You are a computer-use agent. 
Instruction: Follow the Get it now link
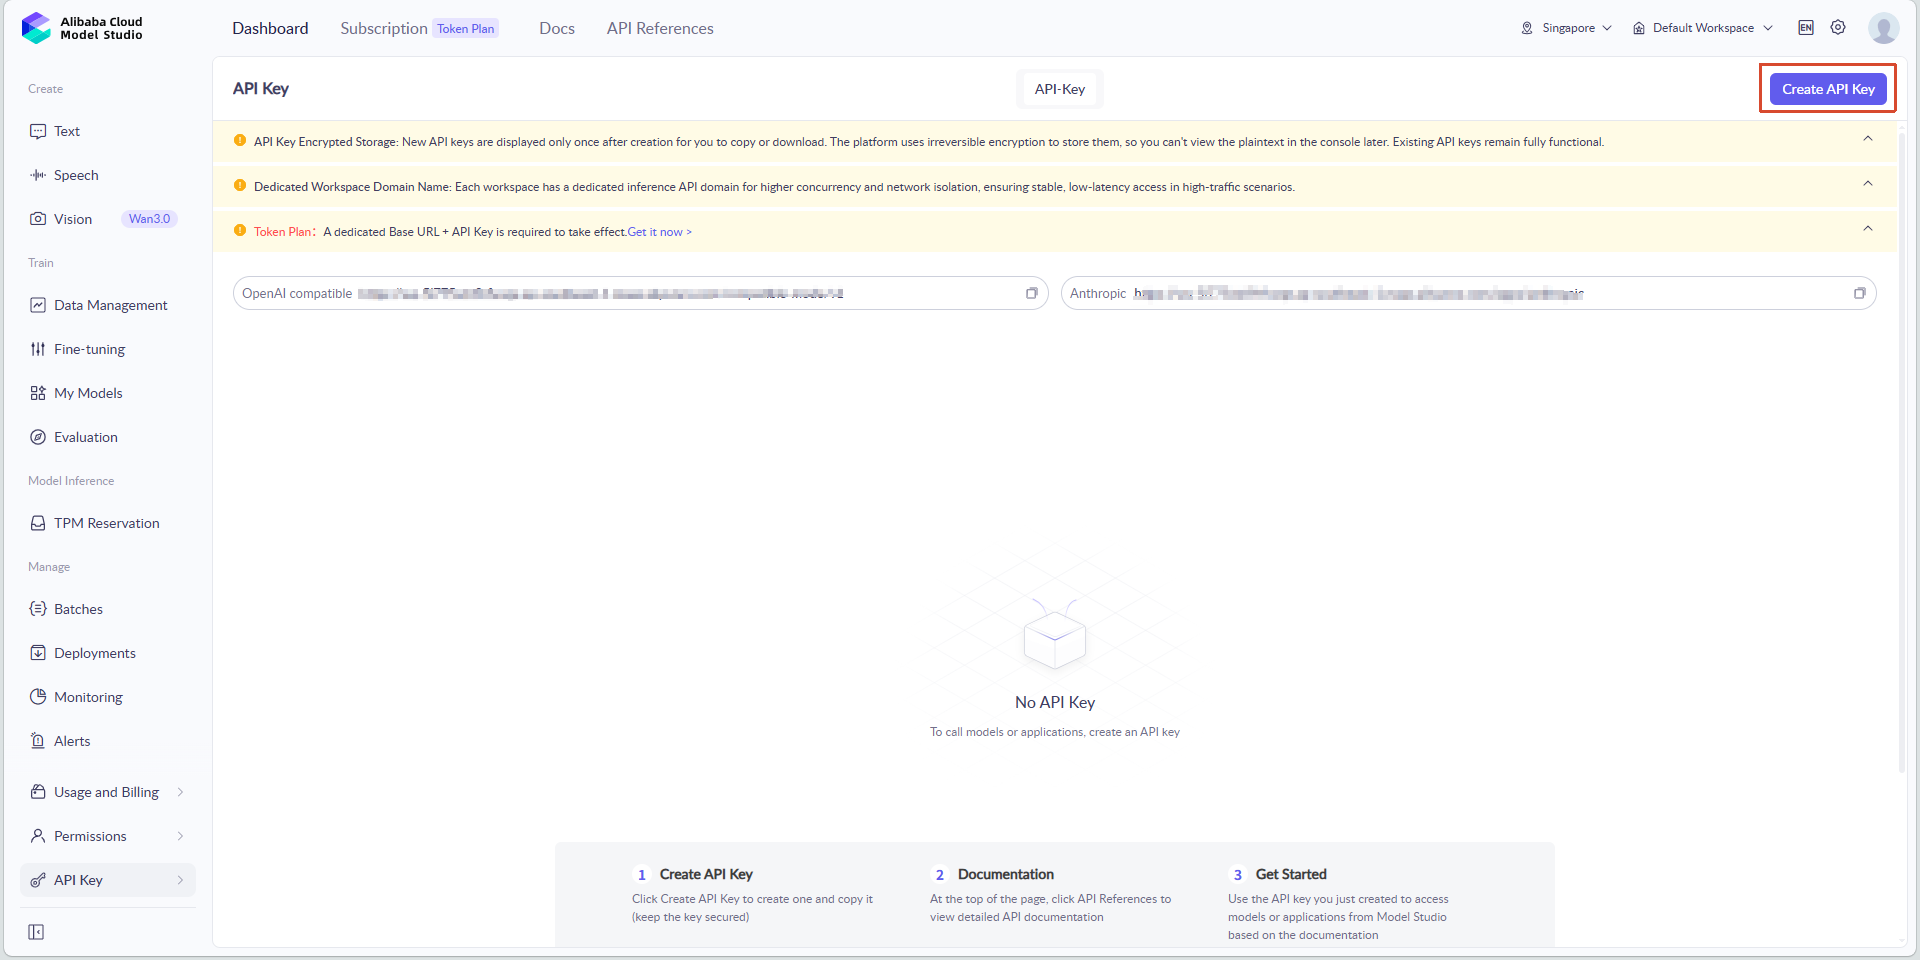point(660,232)
